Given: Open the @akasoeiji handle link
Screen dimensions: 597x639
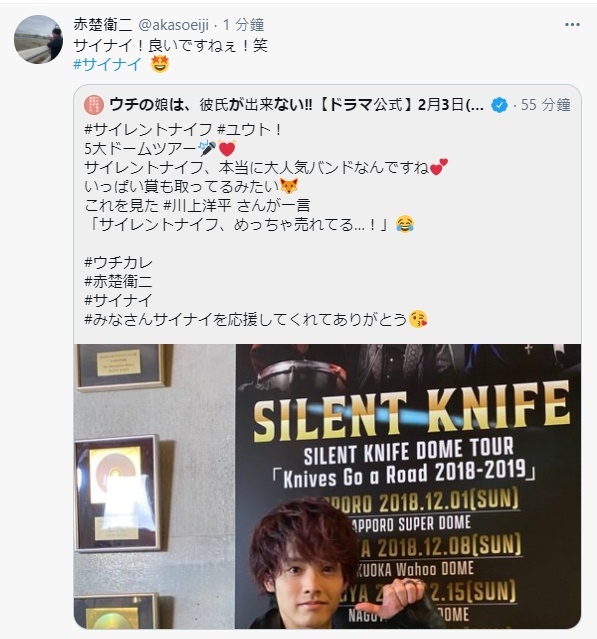Looking at the screenshot, I should (x=174, y=25).
